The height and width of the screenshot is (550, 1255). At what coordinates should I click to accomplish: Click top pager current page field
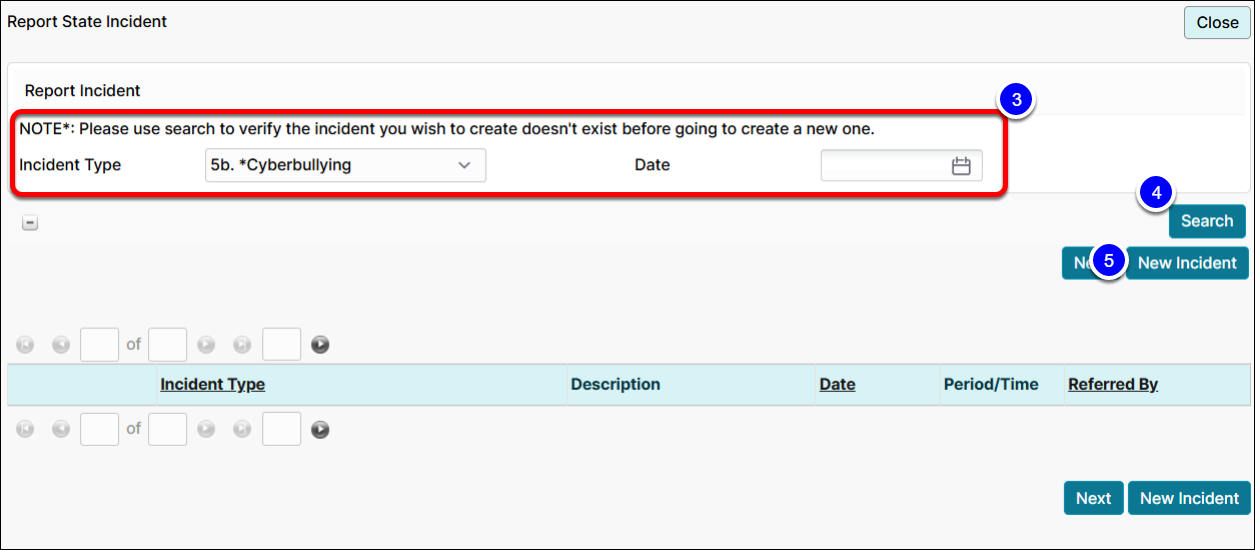[x=99, y=344]
